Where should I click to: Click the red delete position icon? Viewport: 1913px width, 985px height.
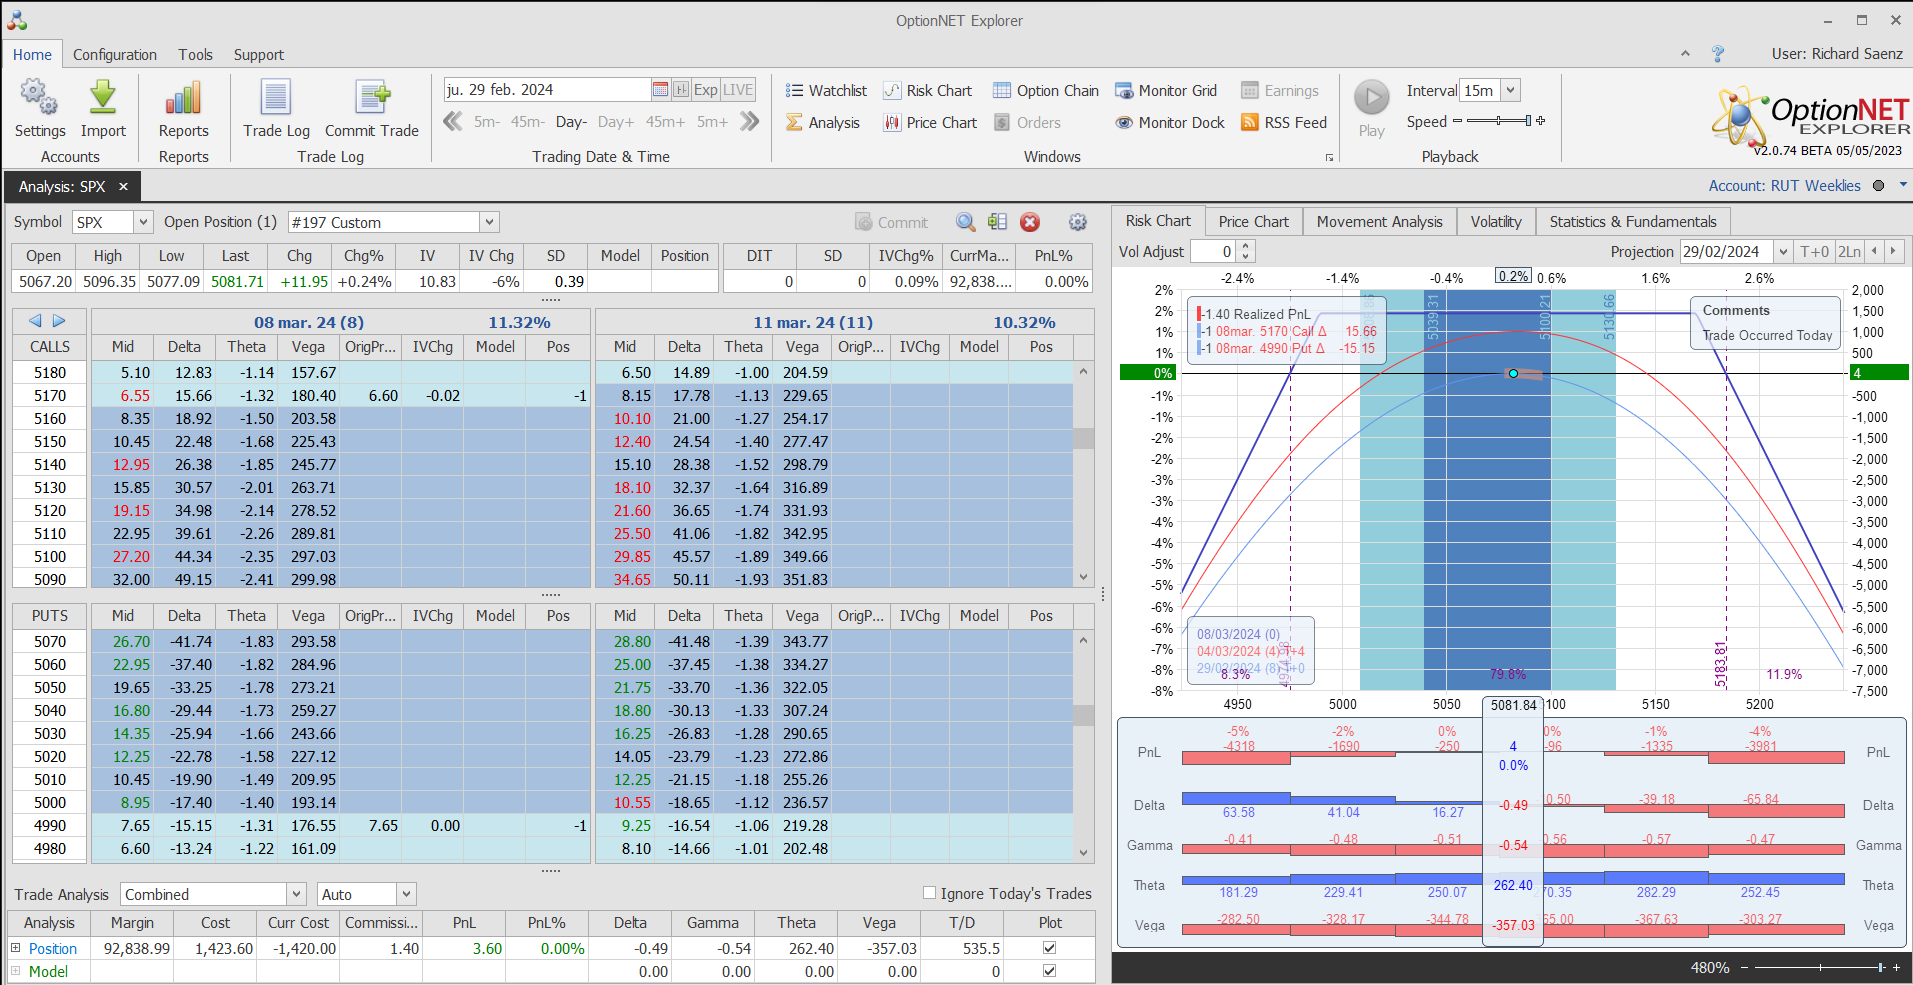pyautogui.click(x=1030, y=222)
